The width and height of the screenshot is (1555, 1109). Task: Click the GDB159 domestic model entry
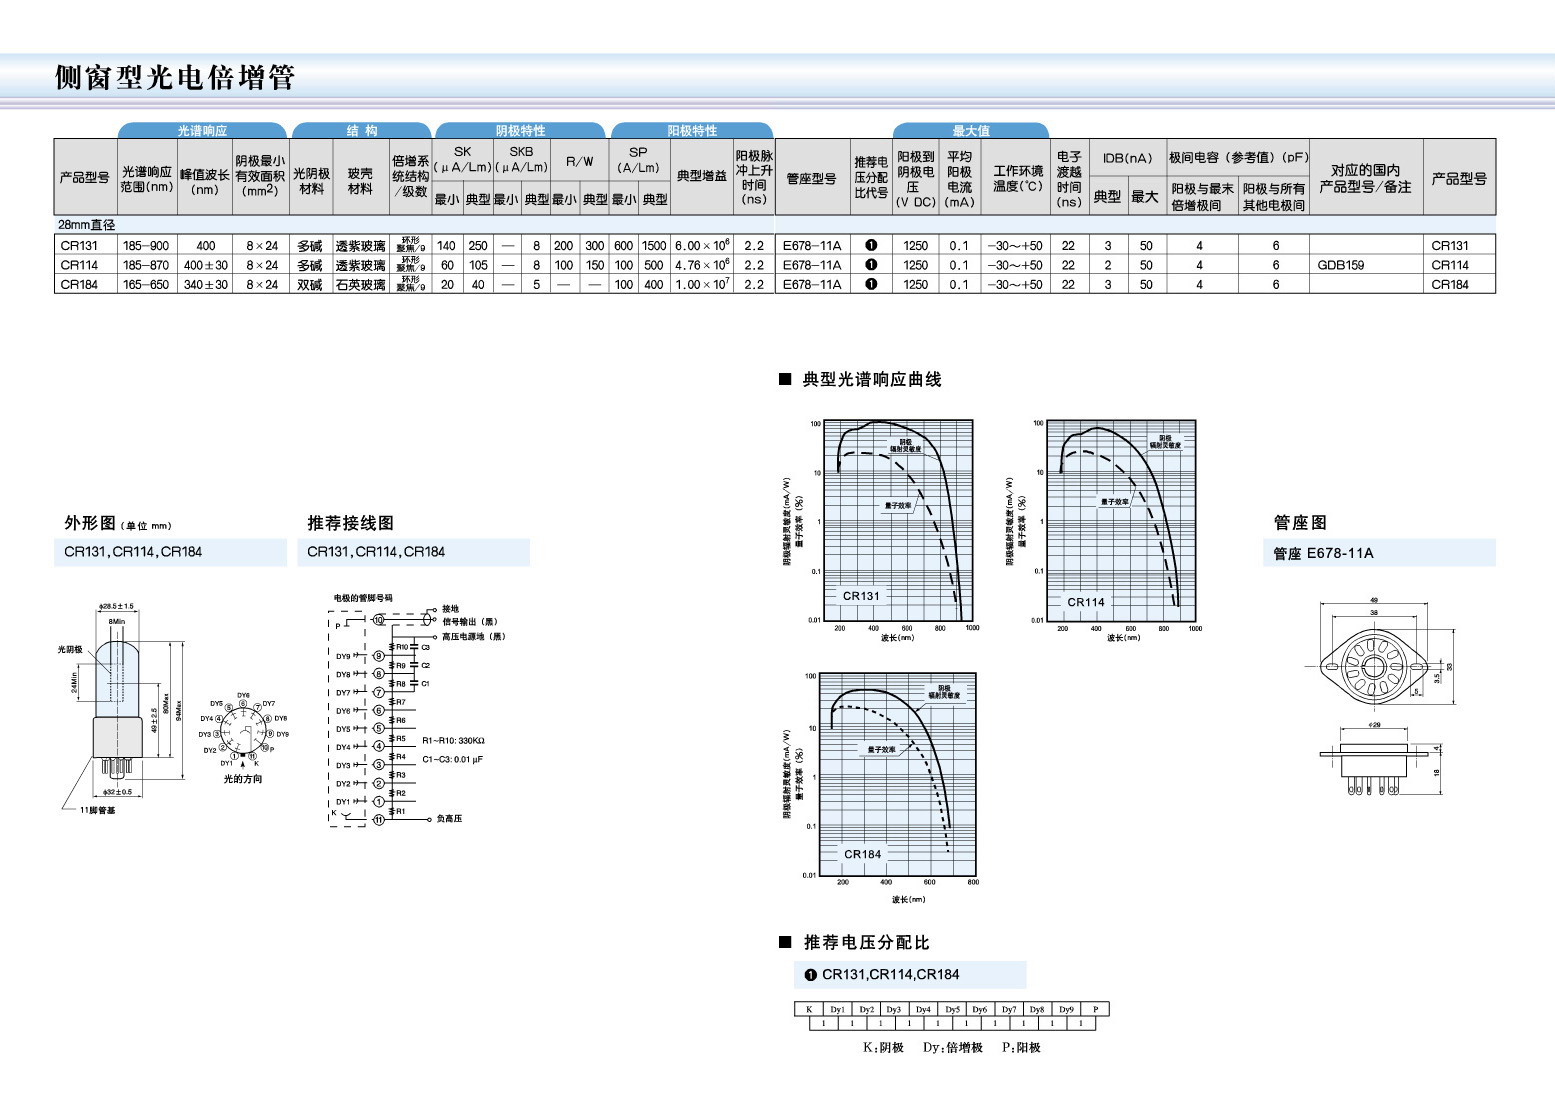point(1340,265)
